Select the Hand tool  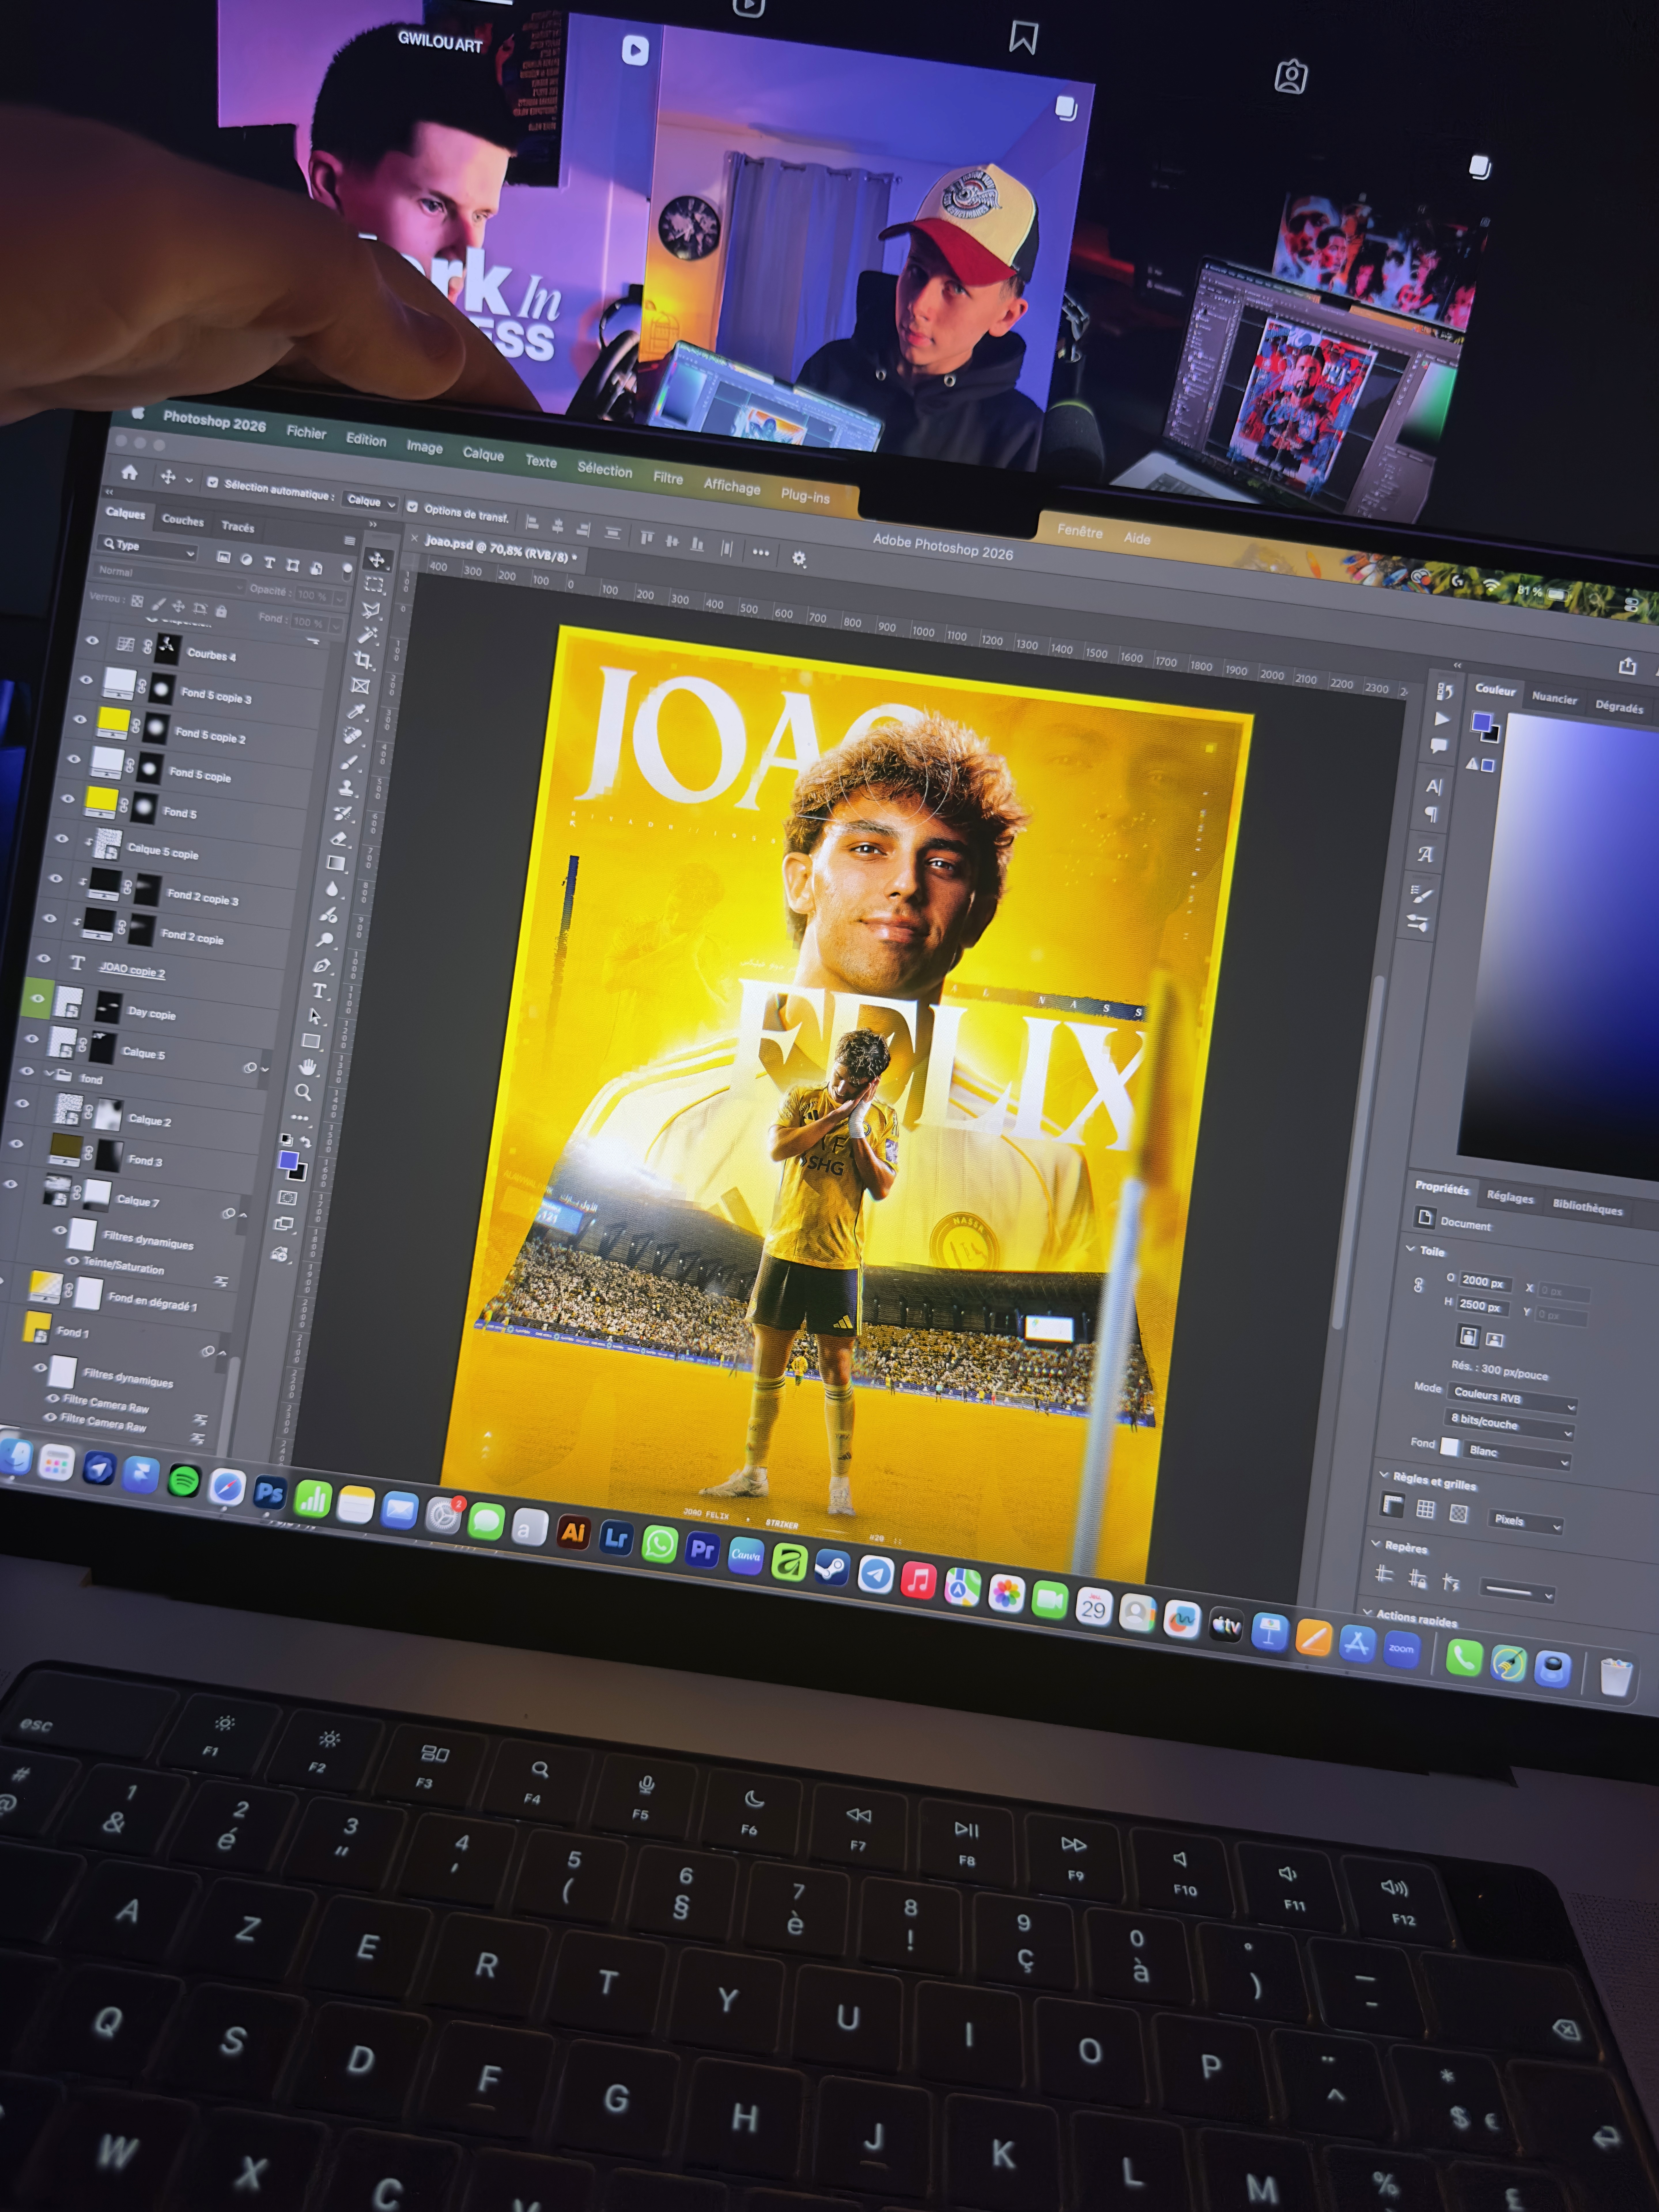tap(308, 1067)
